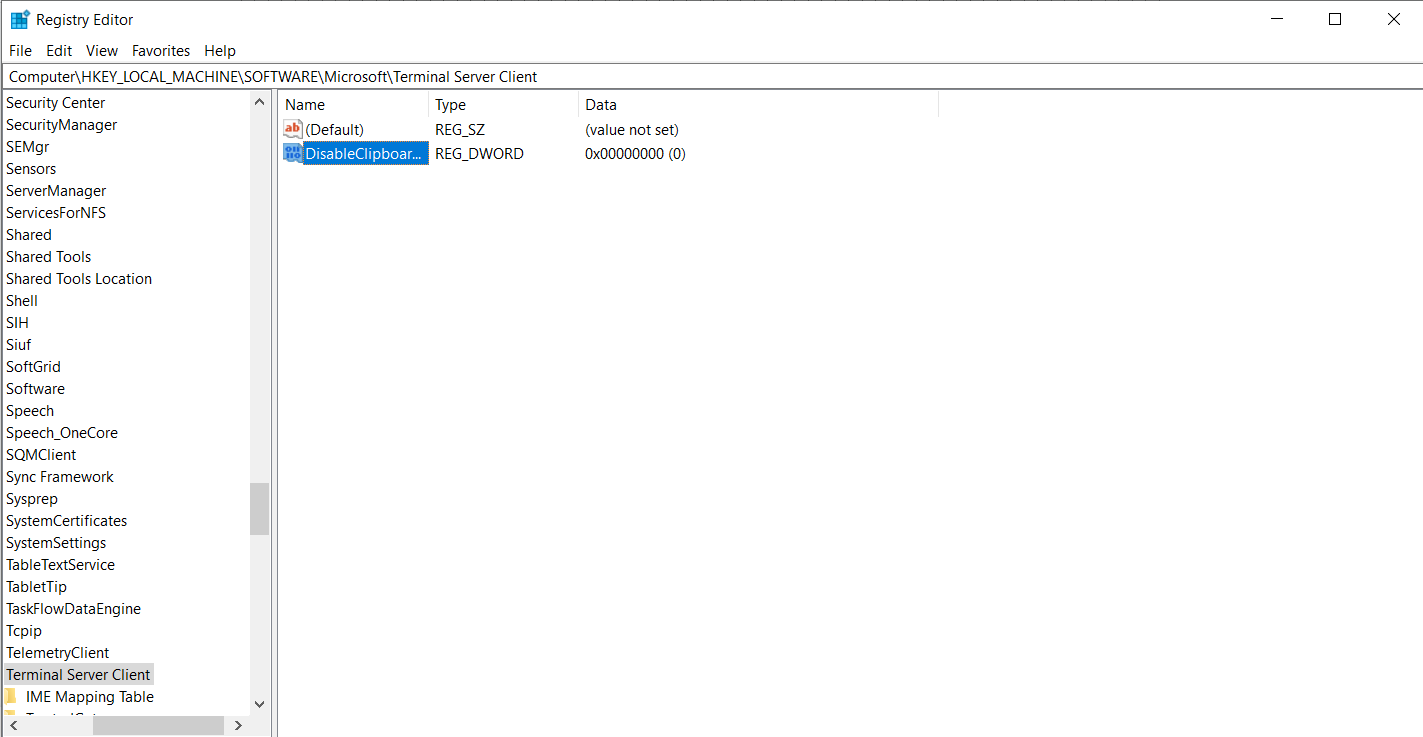The height and width of the screenshot is (737, 1423).
Task: Click the 0x00000000 (0) data cell
Action: pos(635,154)
